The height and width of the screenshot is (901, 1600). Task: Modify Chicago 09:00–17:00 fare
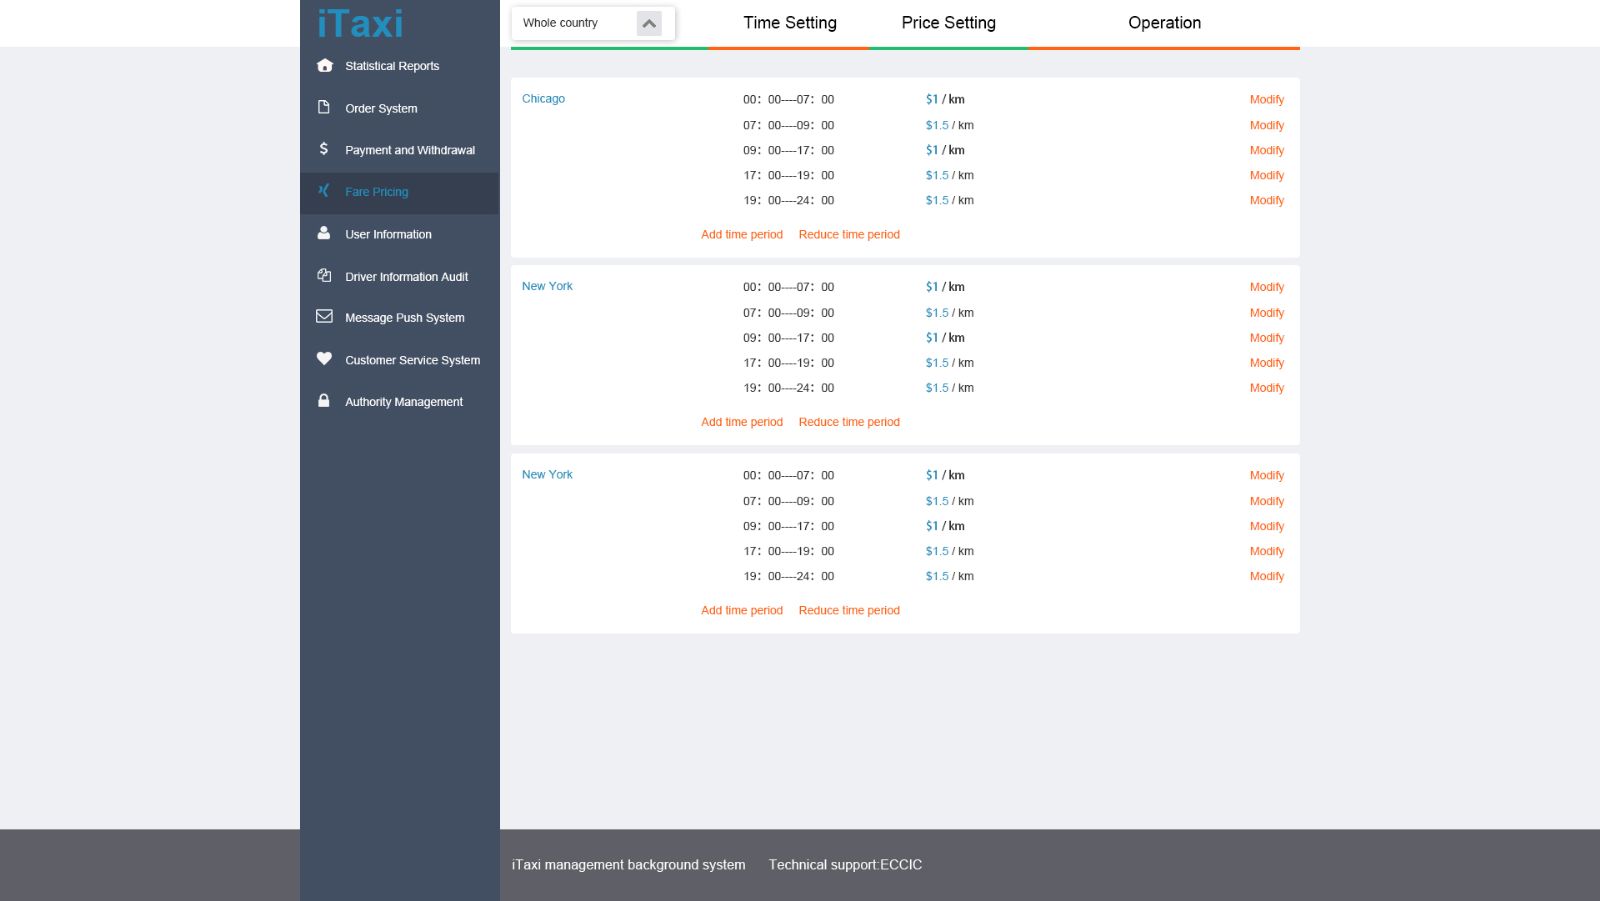(x=1266, y=150)
